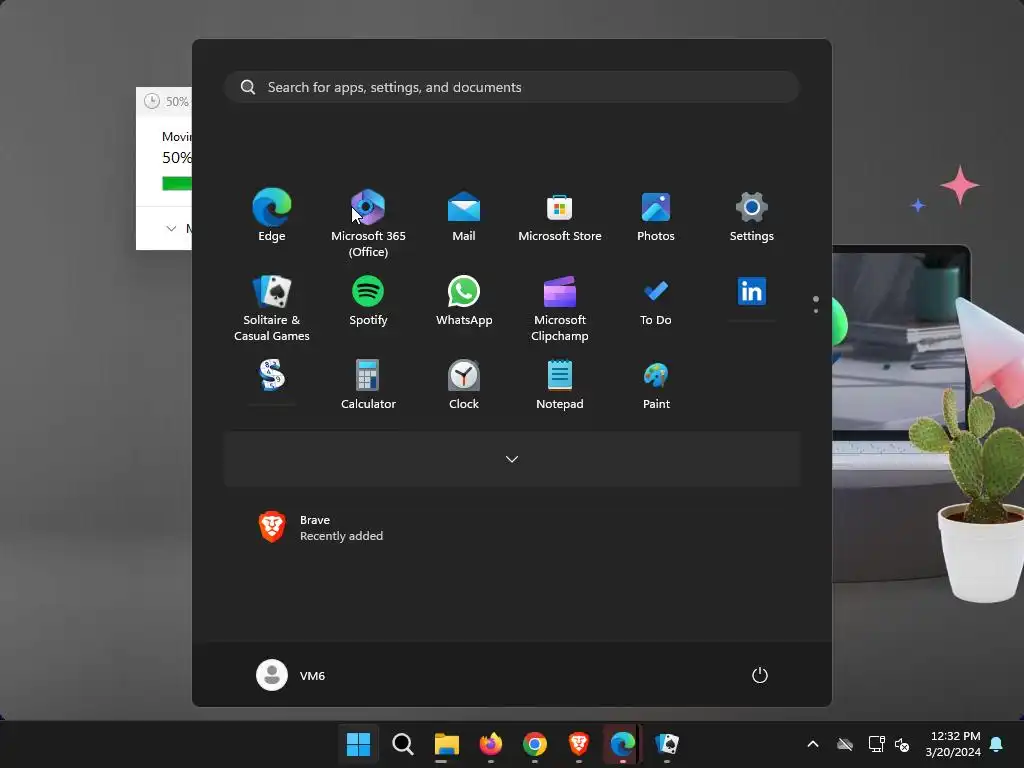Screen dimensions: 1024x768
Task: Open File Explorer from taskbar
Action: point(447,744)
